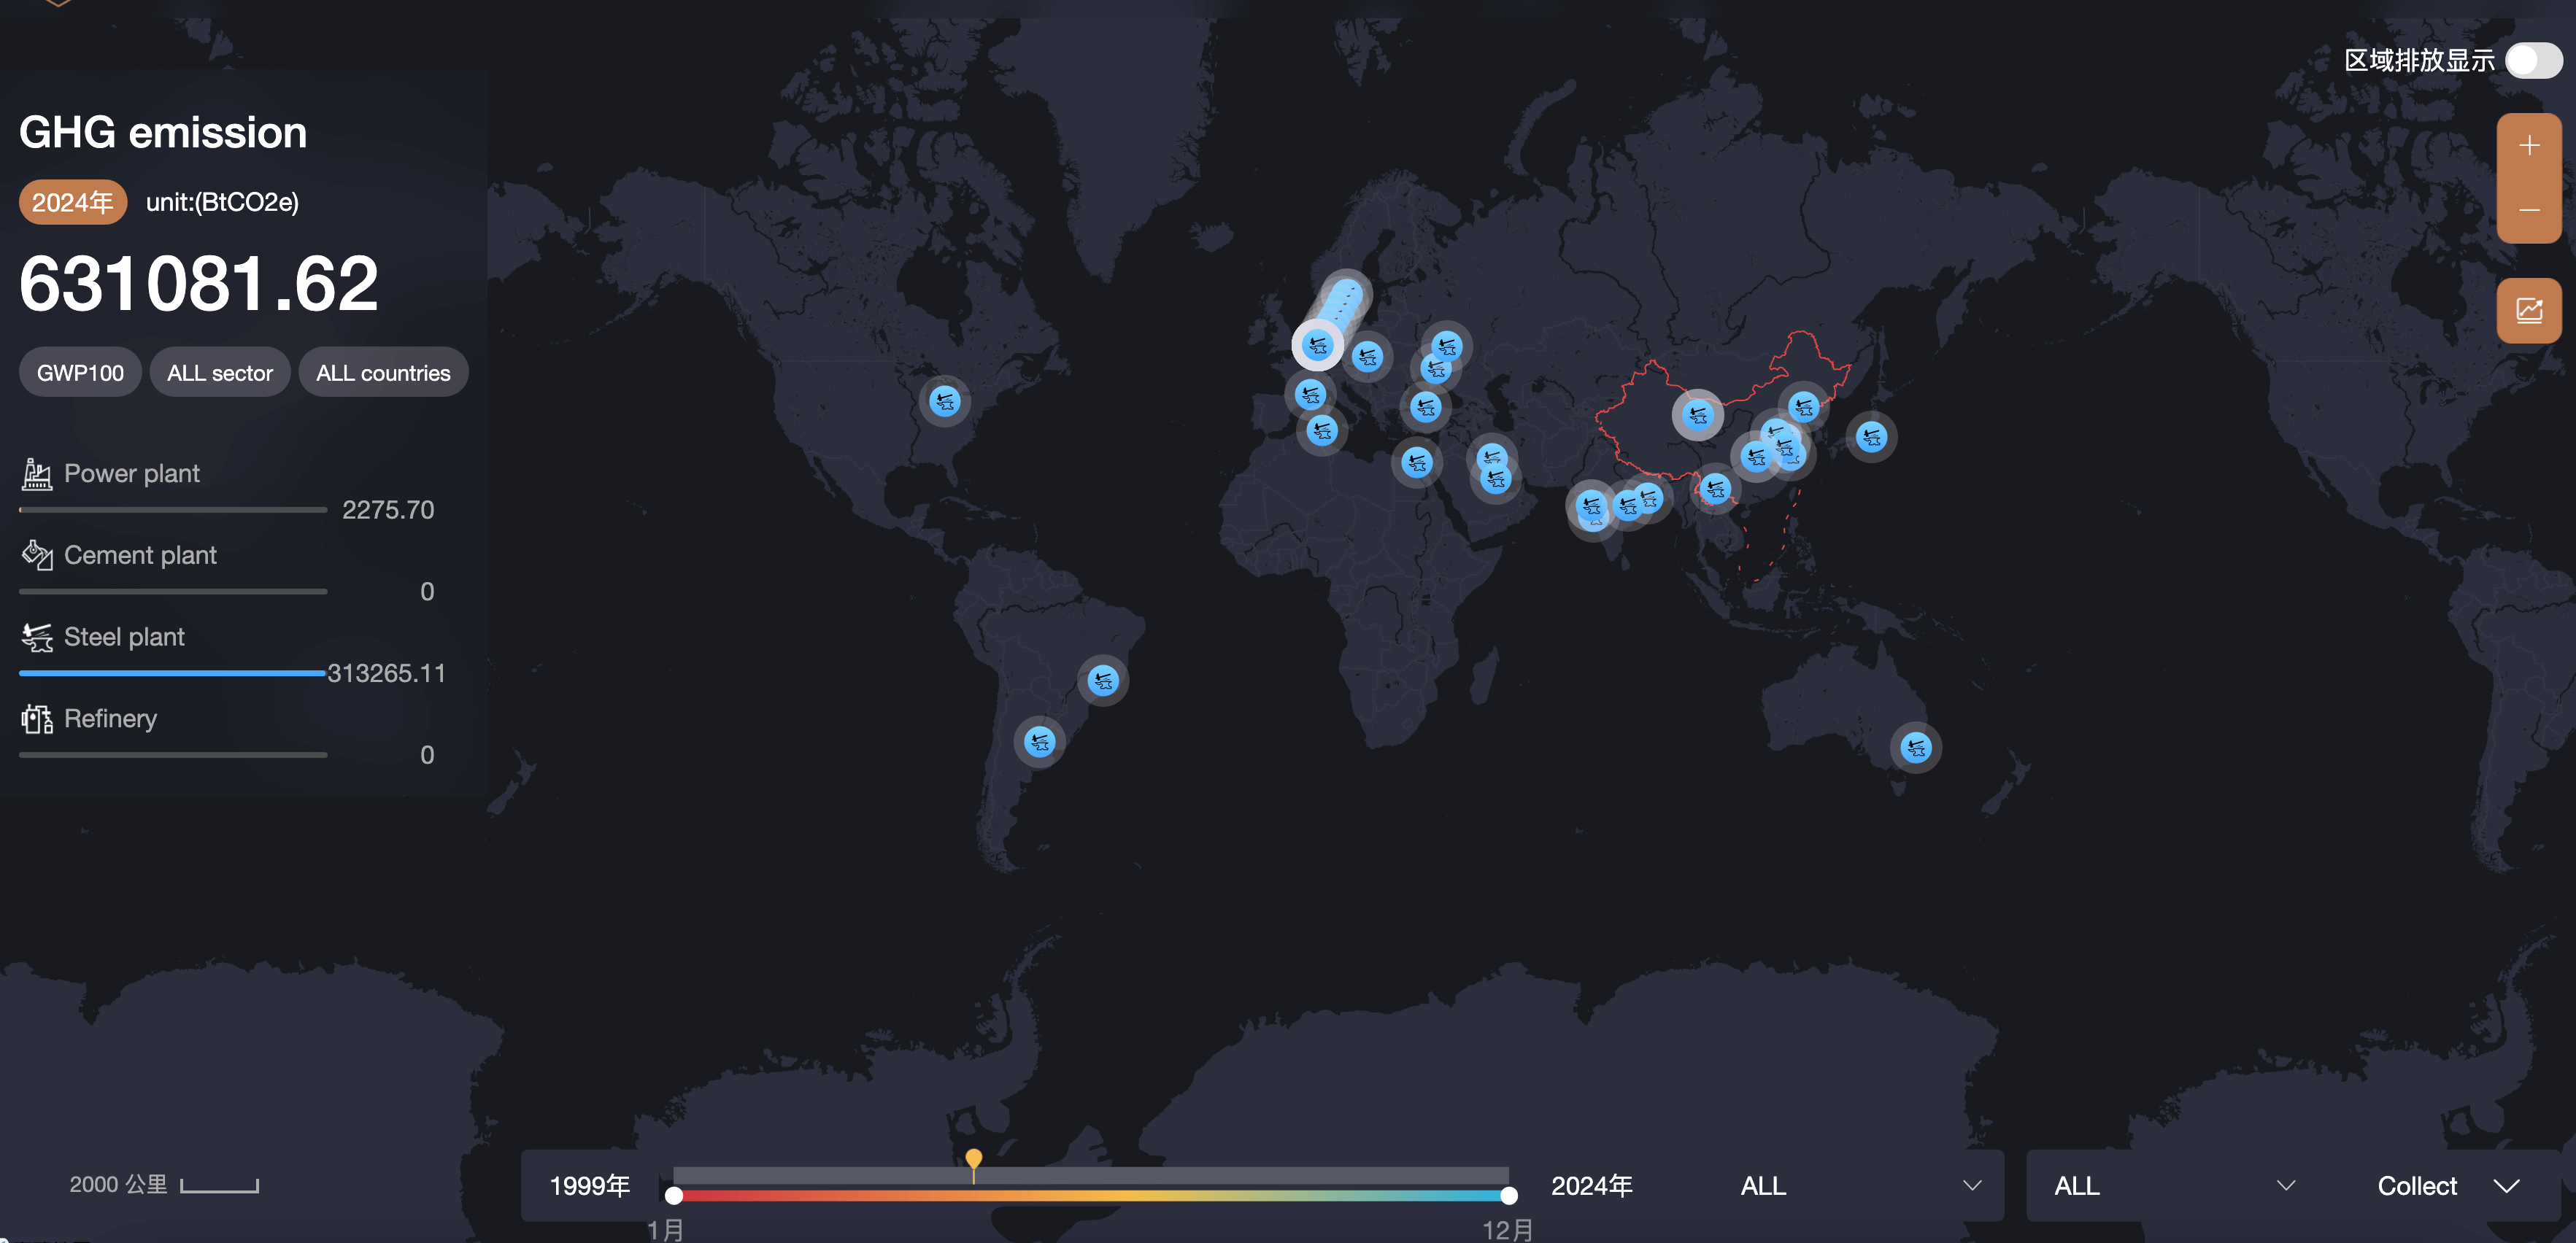Click the Power plant label

click(132, 474)
